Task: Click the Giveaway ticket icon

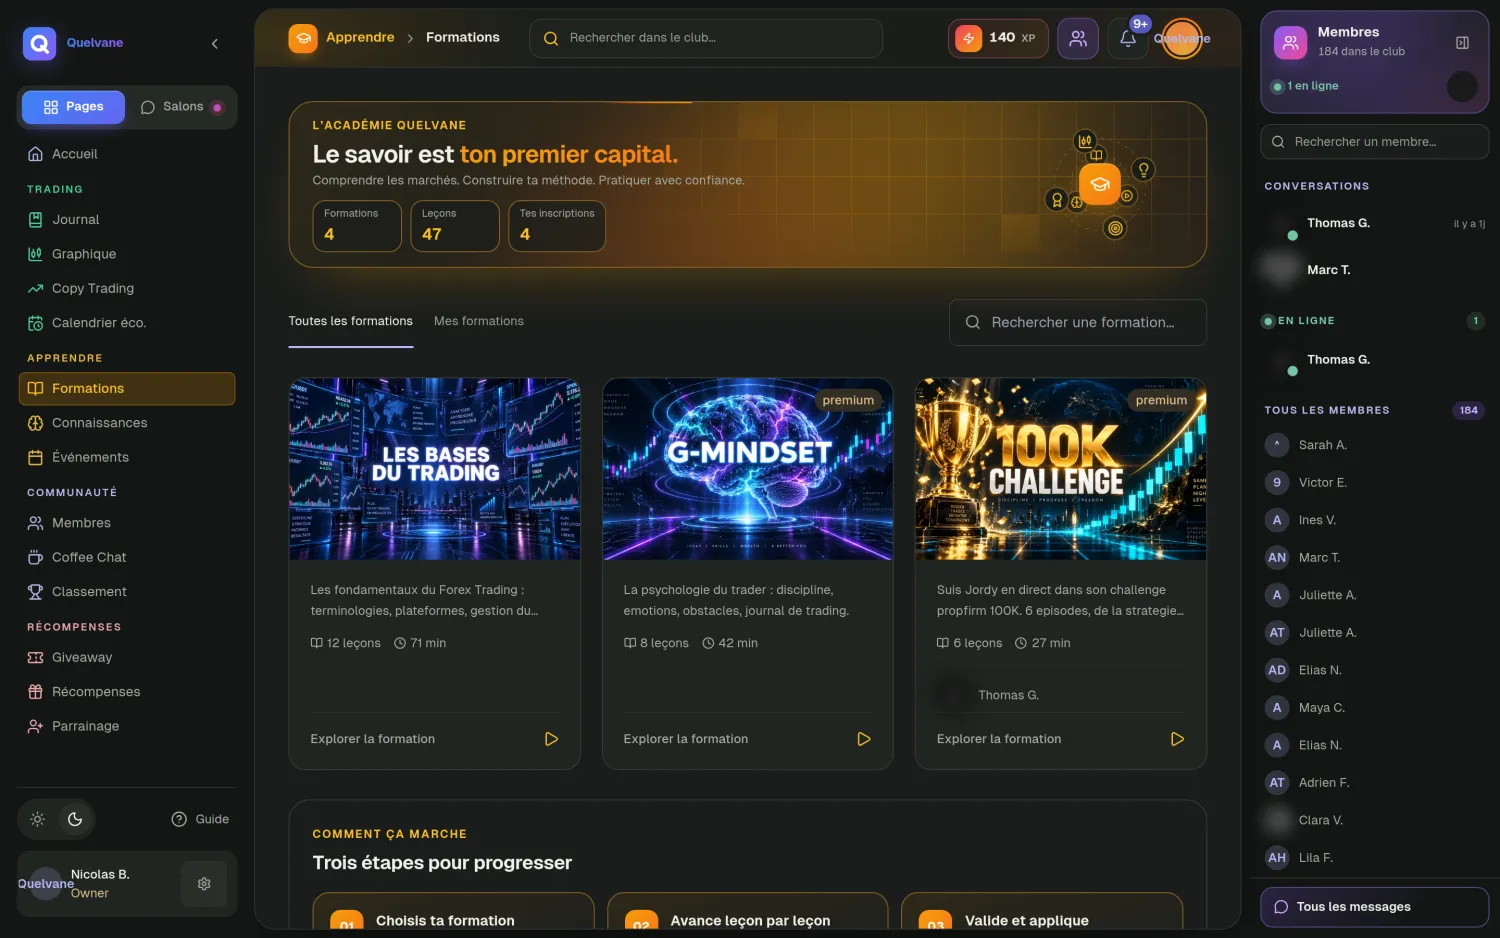Action: click(x=35, y=658)
